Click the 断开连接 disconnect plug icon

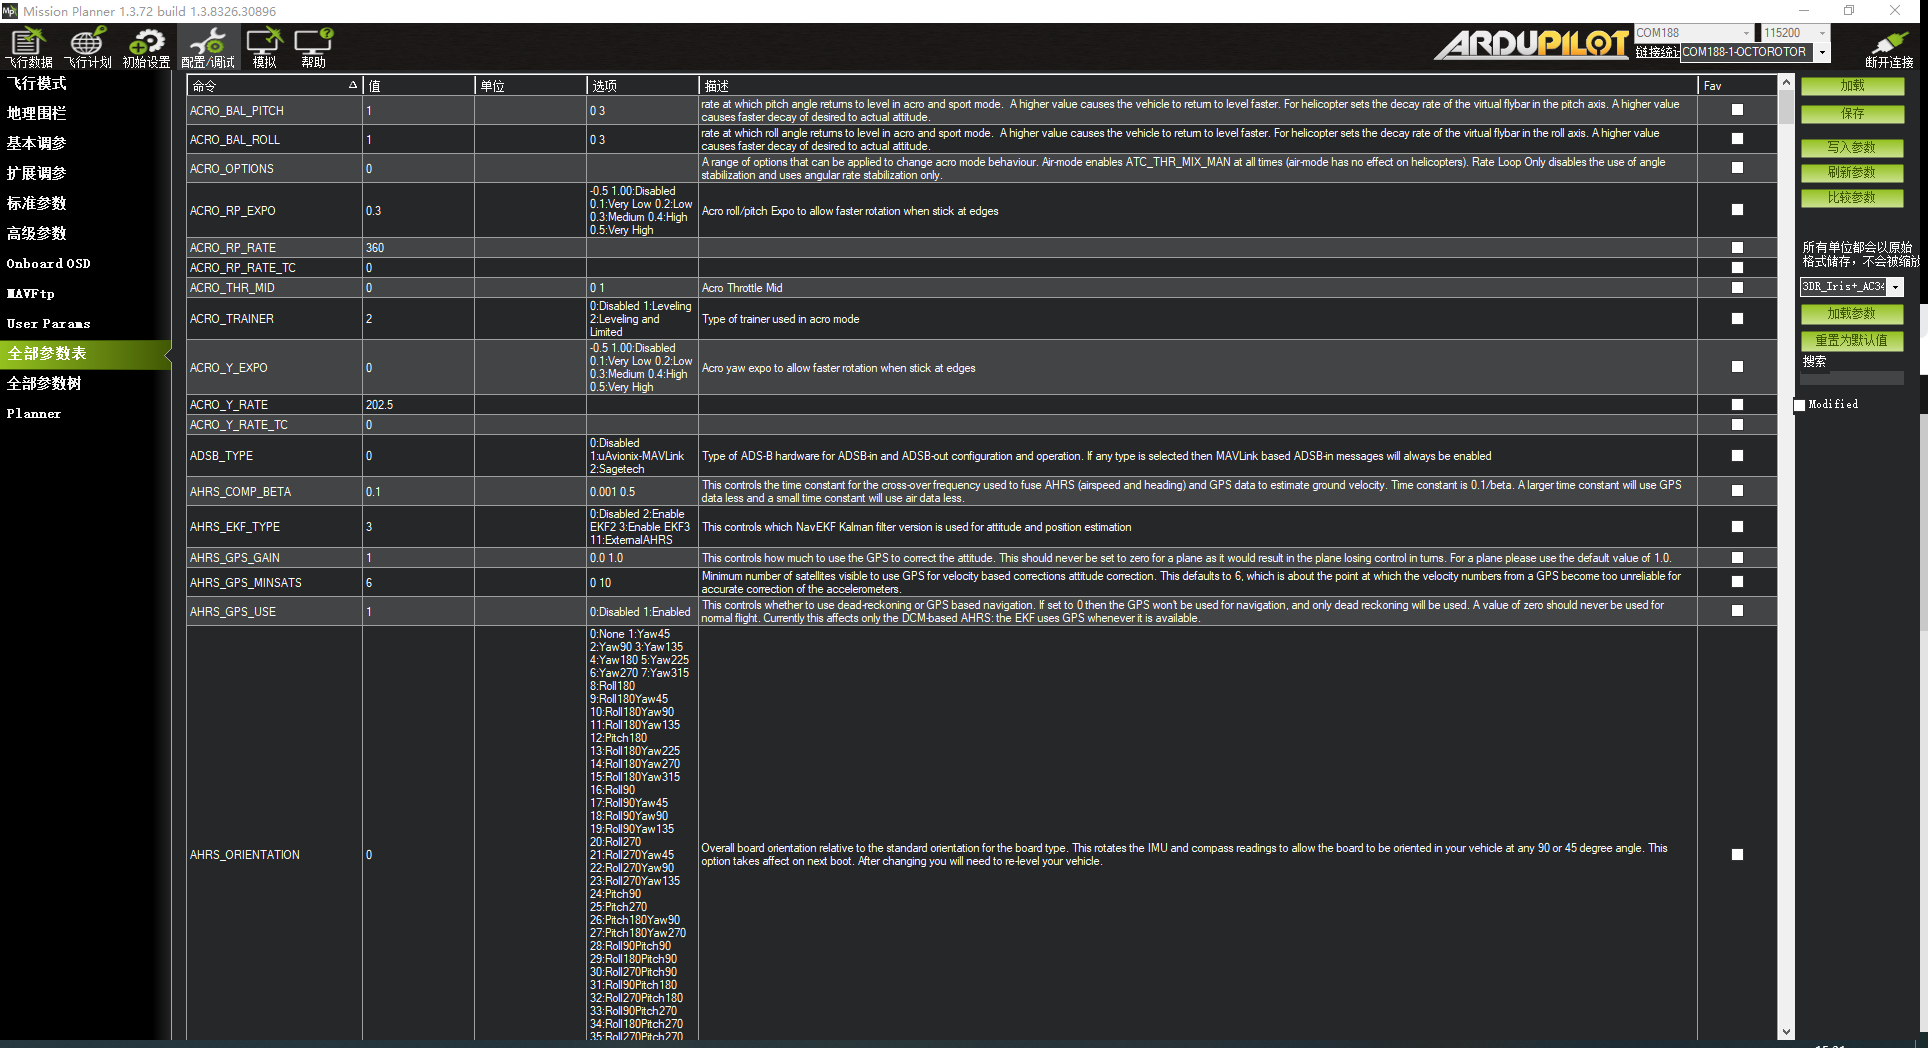[x=1888, y=47]
